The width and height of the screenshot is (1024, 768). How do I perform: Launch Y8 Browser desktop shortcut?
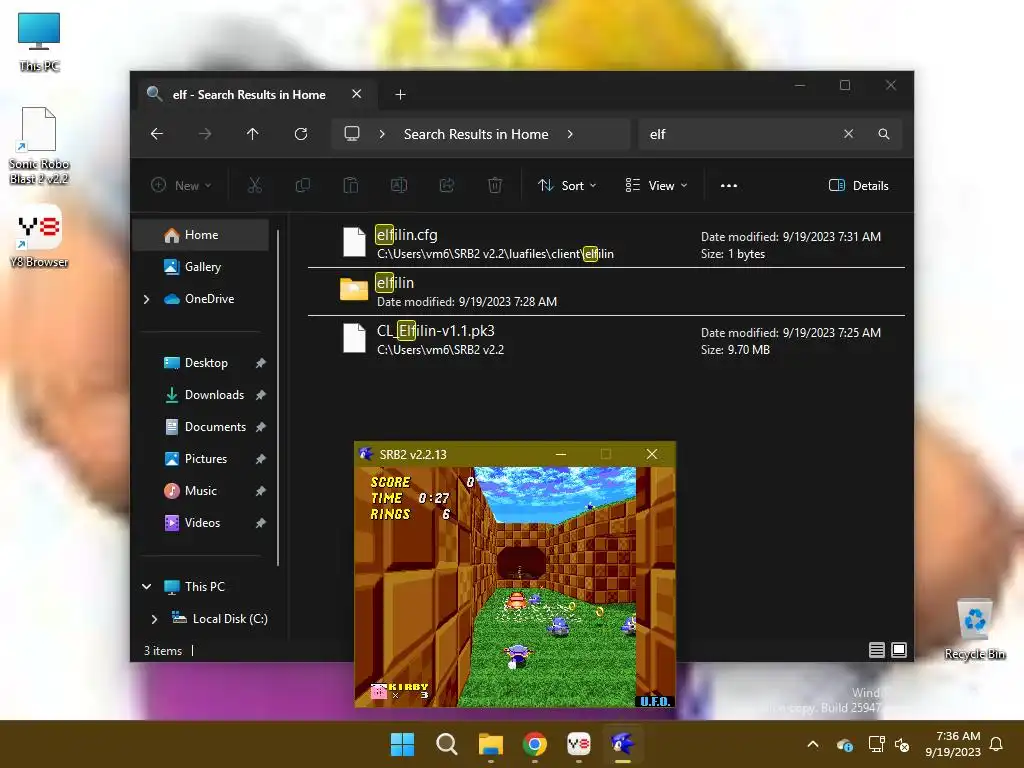[x=39, y=236]
